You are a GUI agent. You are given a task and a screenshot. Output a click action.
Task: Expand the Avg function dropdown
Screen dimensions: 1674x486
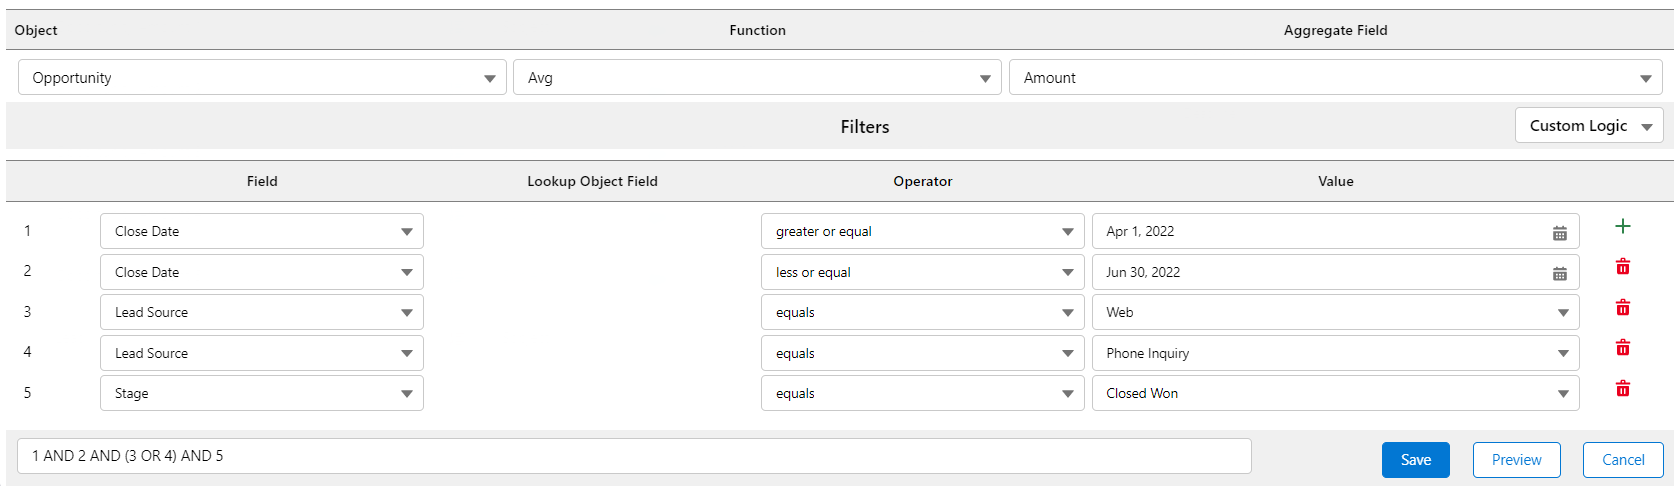[x=757, y=78]
